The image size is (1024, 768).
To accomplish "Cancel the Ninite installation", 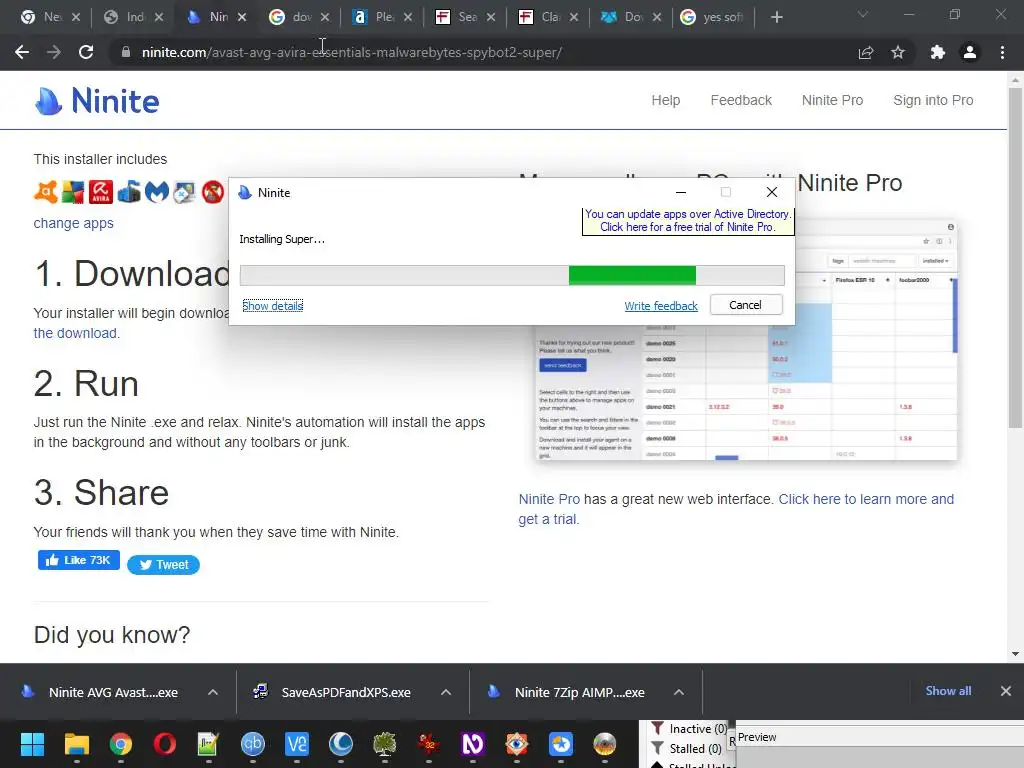I will [x=745, y=305].
